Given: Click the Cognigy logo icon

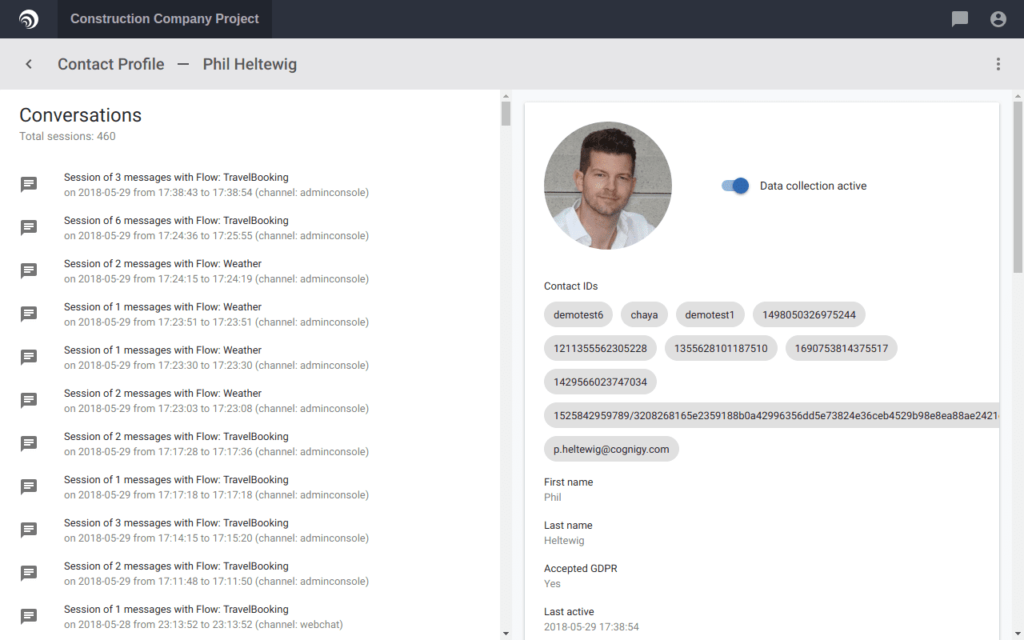Looking at the screenshot, I should point(28,19).
